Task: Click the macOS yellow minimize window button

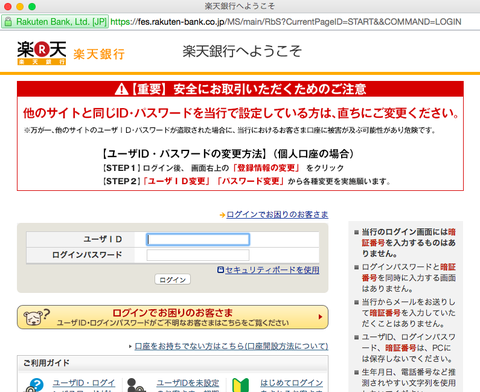Action: coord(20,6)
